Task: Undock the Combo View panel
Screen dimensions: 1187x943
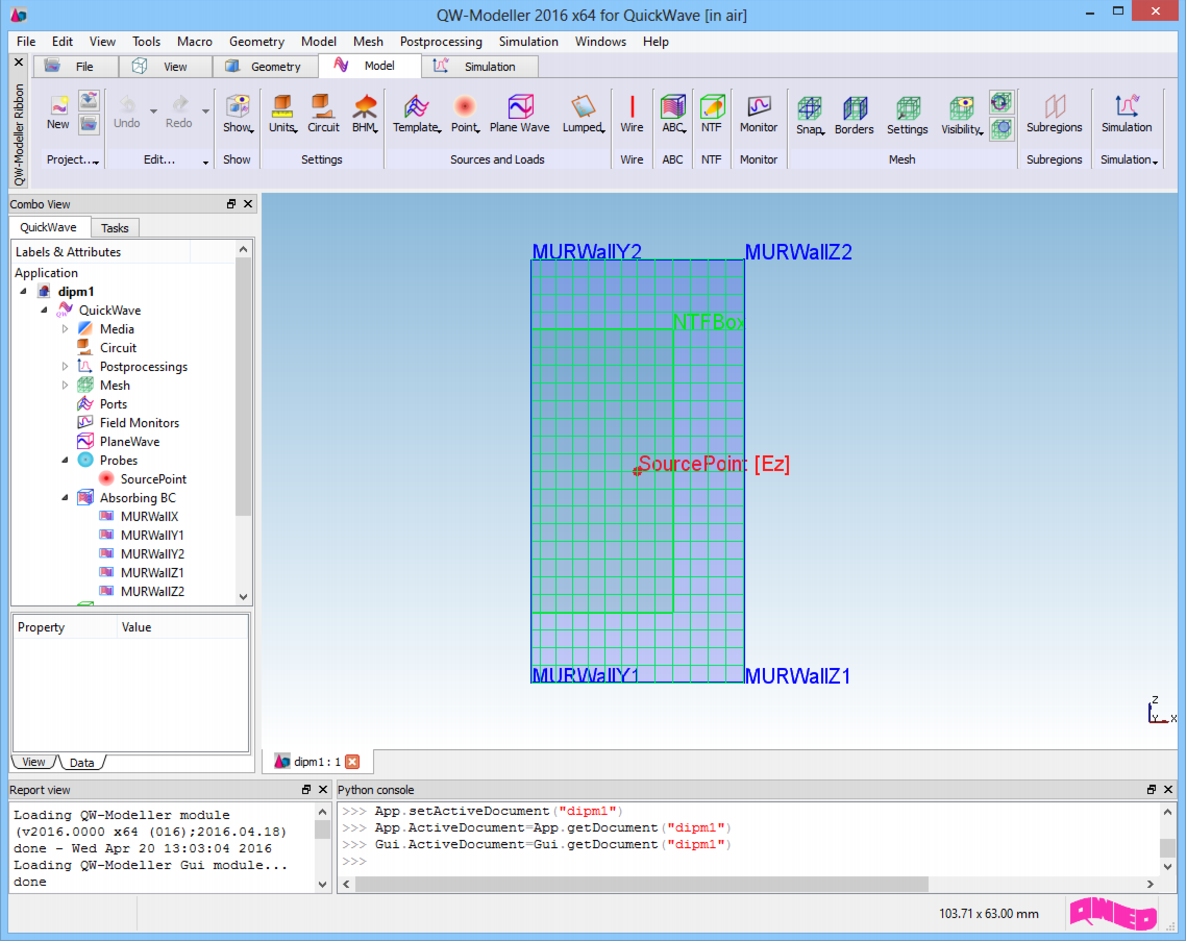Action: click(x=231, y=204)
